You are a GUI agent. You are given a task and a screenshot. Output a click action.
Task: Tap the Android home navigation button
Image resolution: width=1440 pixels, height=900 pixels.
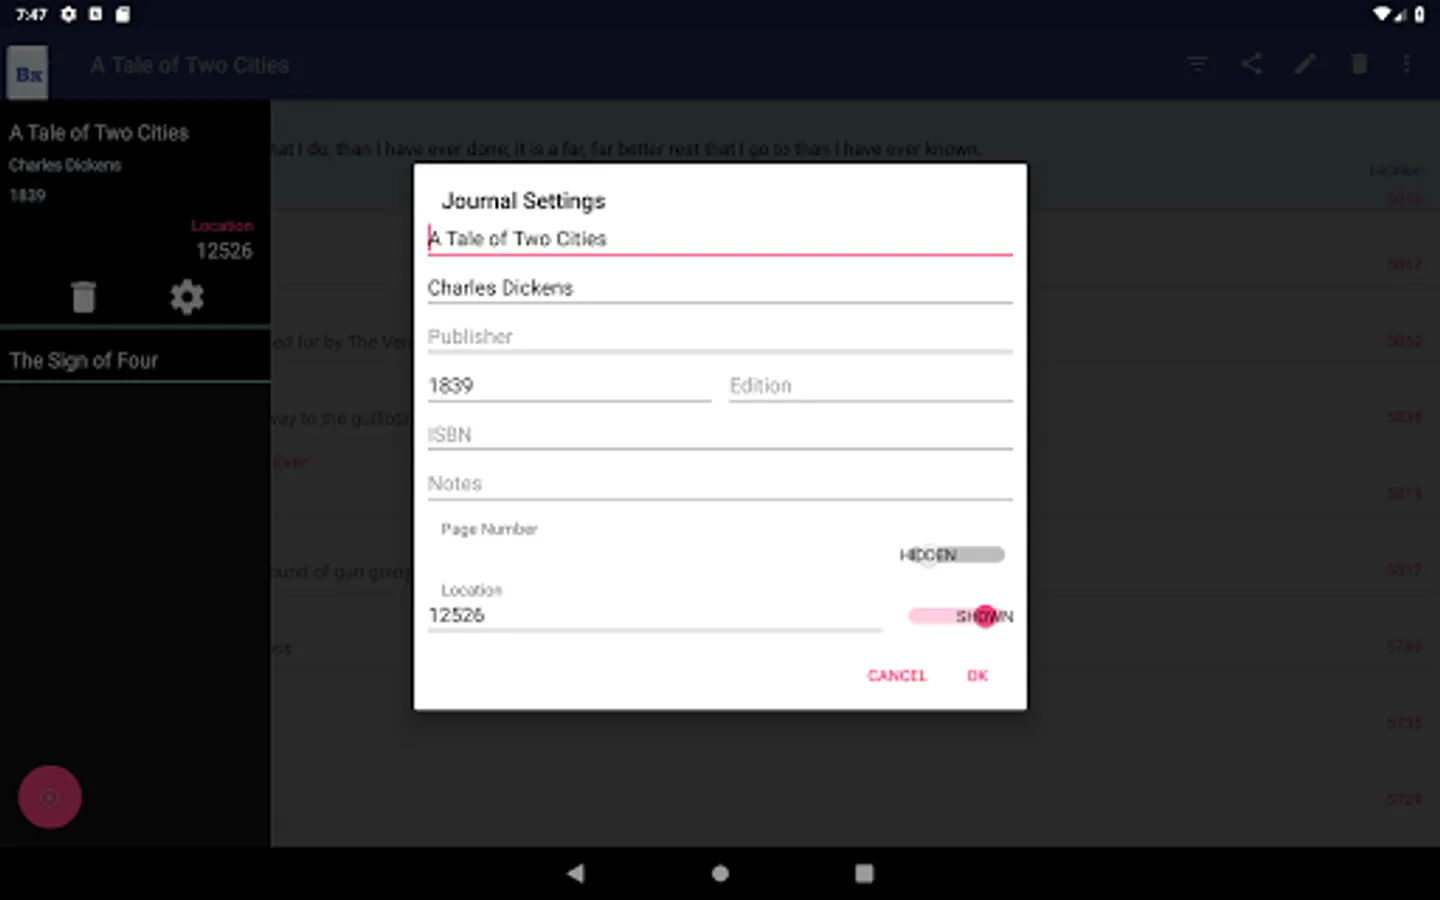pos(720,873)
